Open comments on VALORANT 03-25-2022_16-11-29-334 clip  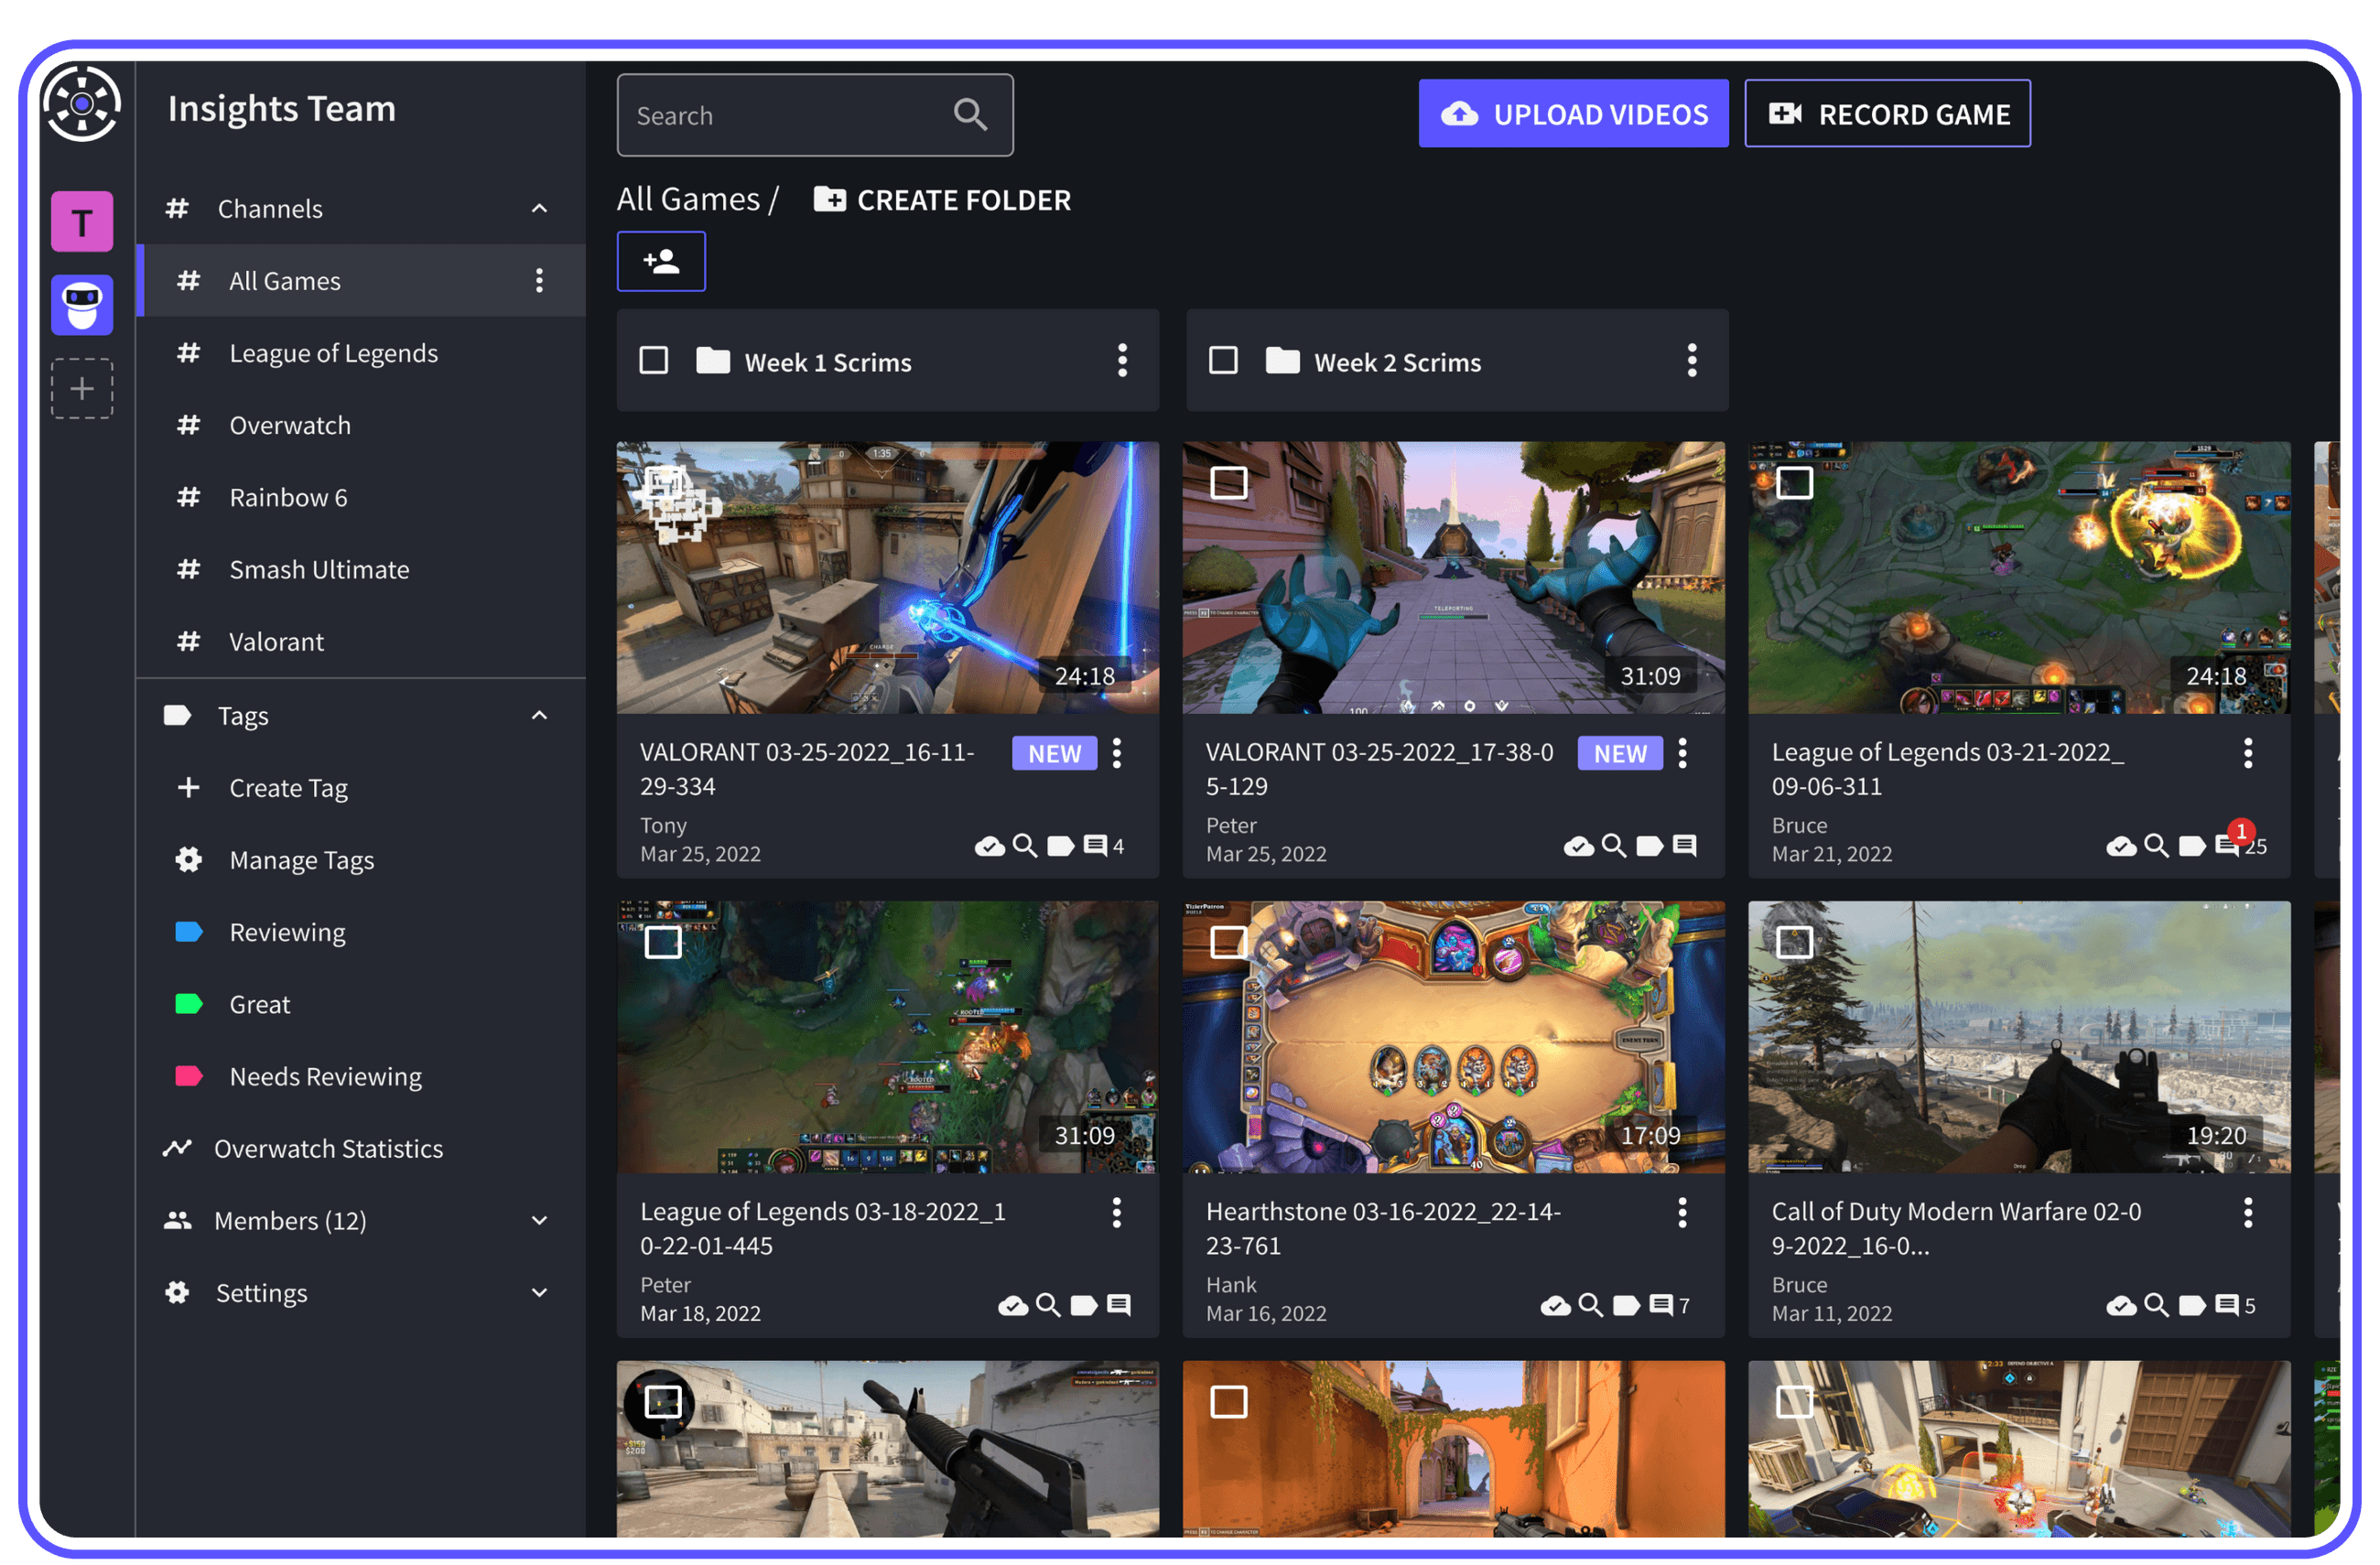[x=1098, y=845]
